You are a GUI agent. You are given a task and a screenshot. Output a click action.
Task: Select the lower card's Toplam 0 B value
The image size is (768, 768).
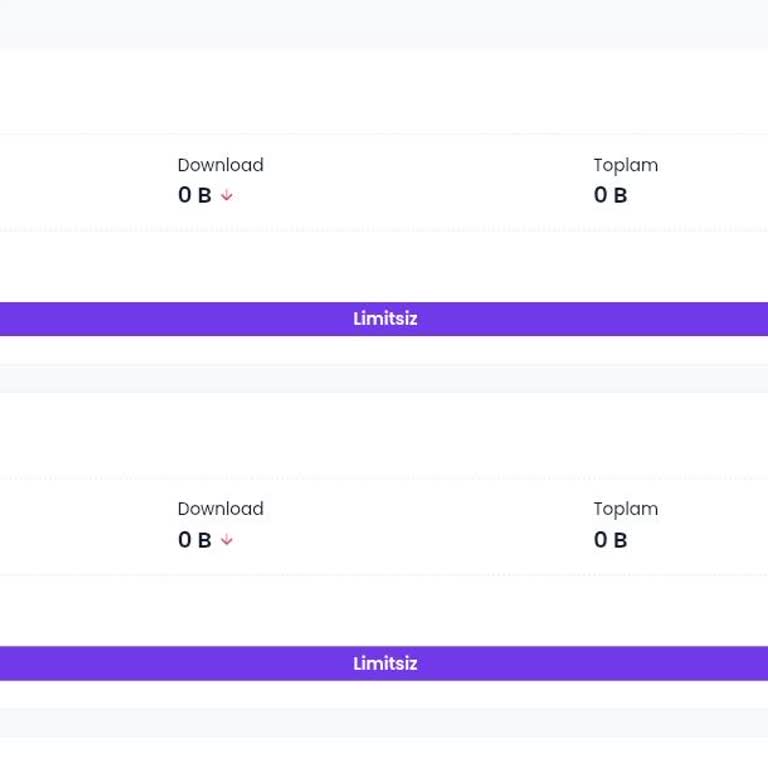pos(610,540)
